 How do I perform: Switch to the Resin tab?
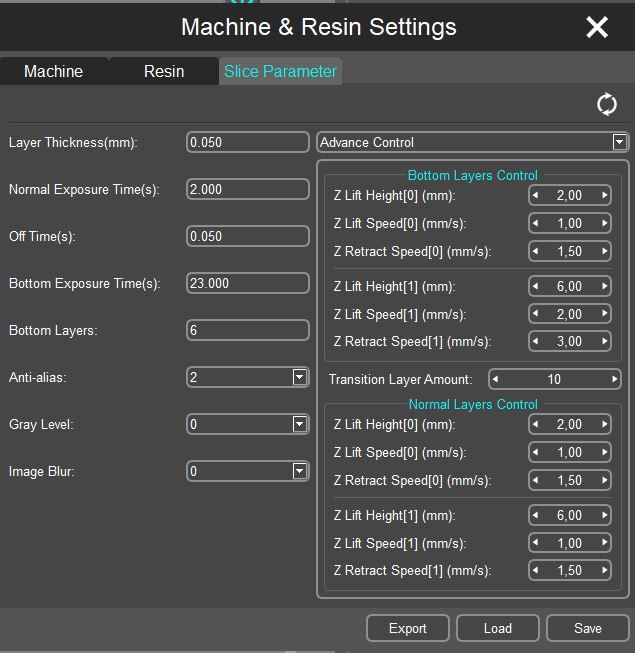pyautogui.click(x=164, y=71)
